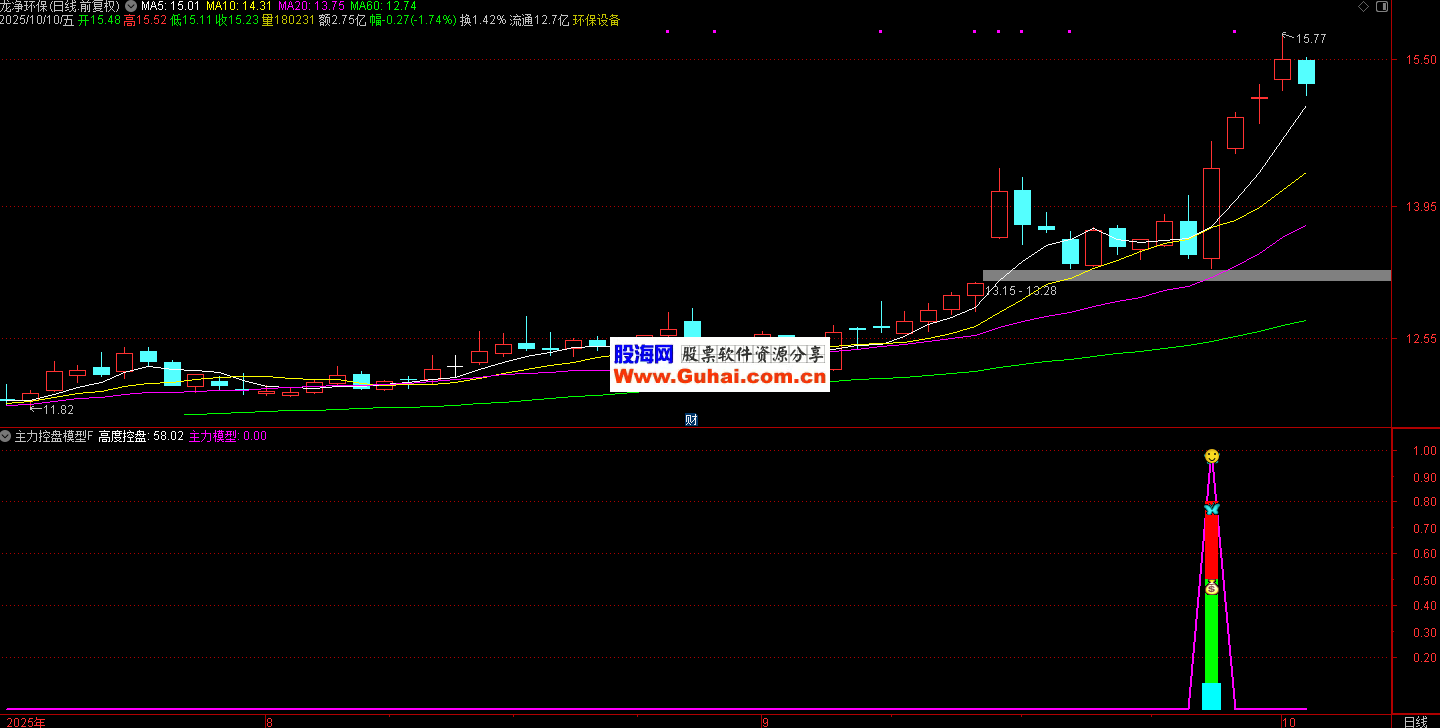This screenshot has width=1440, height=728.
Task: Click the money bag icon on spike
Action: pos(1211,588)
